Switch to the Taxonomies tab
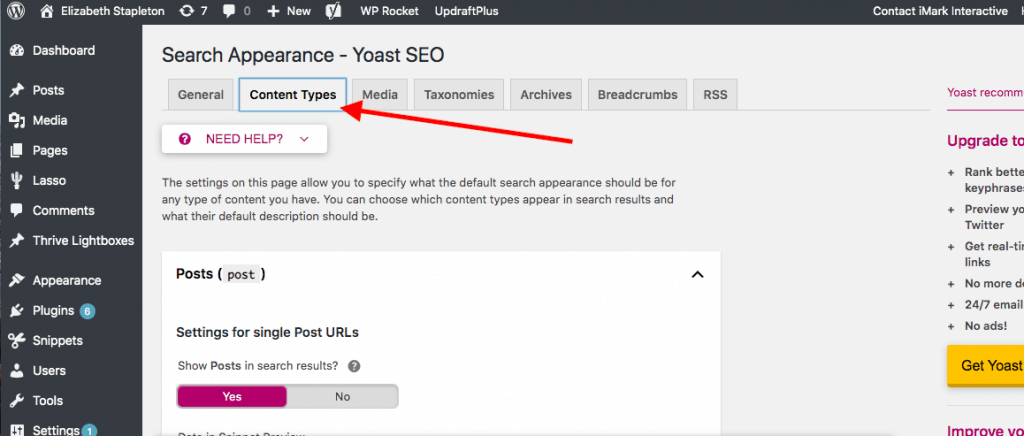This screenshot has height=436, width=1024. [459, 95]
